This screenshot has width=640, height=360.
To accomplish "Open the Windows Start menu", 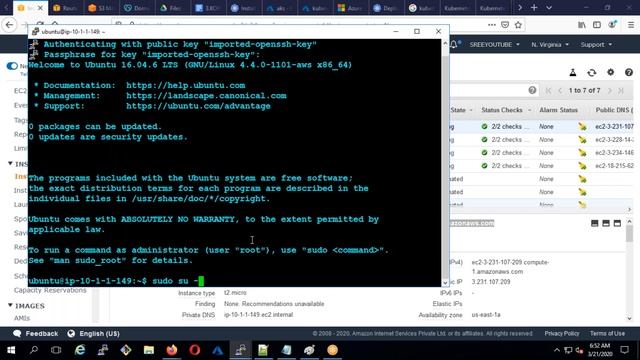I will point(11,350).
